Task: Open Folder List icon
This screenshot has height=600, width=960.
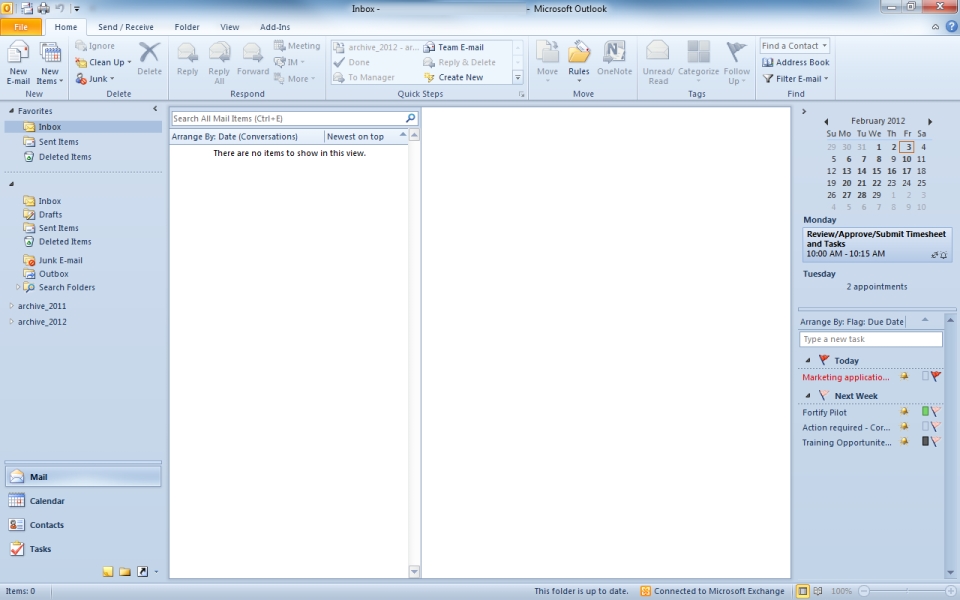Action: [x=125, y=572]
